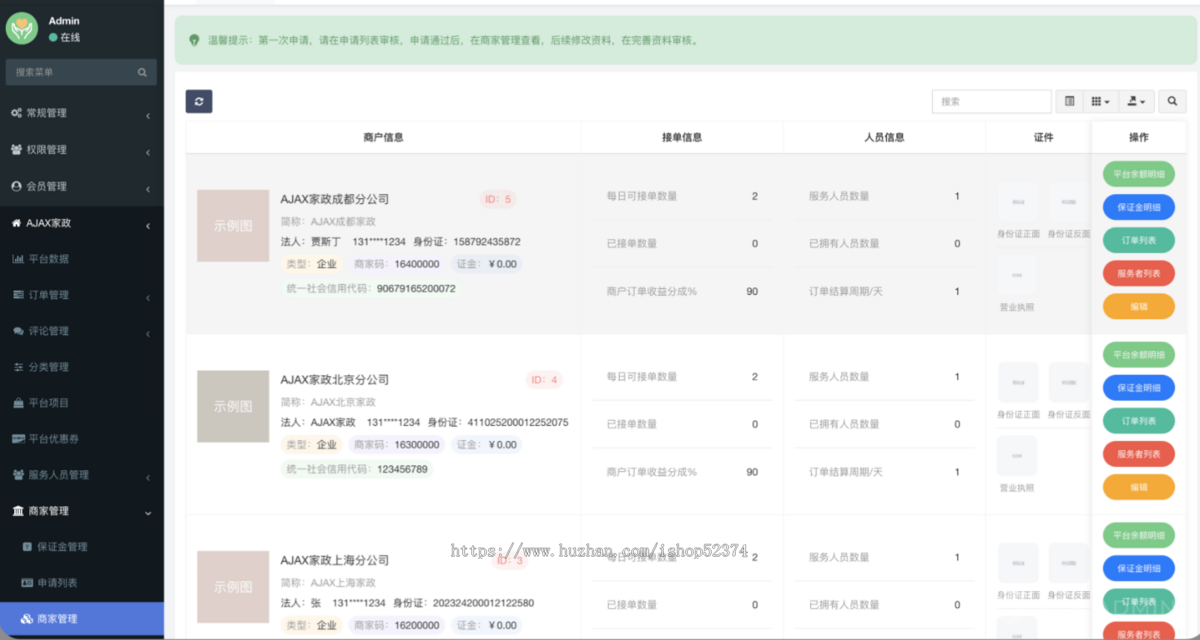Open 上海分公司 示例图 thumbnail
The height and width of the screenshot is (640, 1200).
233,587
